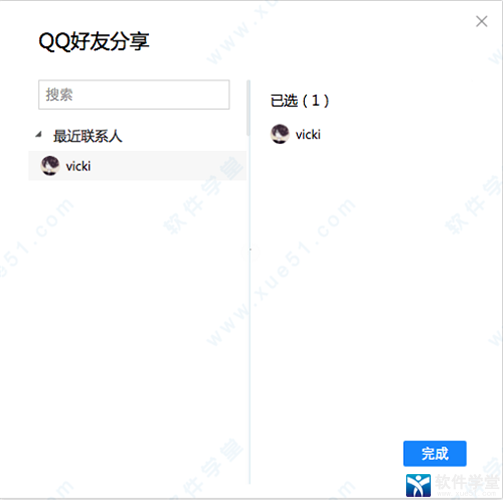Click vicki's avatar under 已选
Screen dimensions: 503x500
(280, 134)
